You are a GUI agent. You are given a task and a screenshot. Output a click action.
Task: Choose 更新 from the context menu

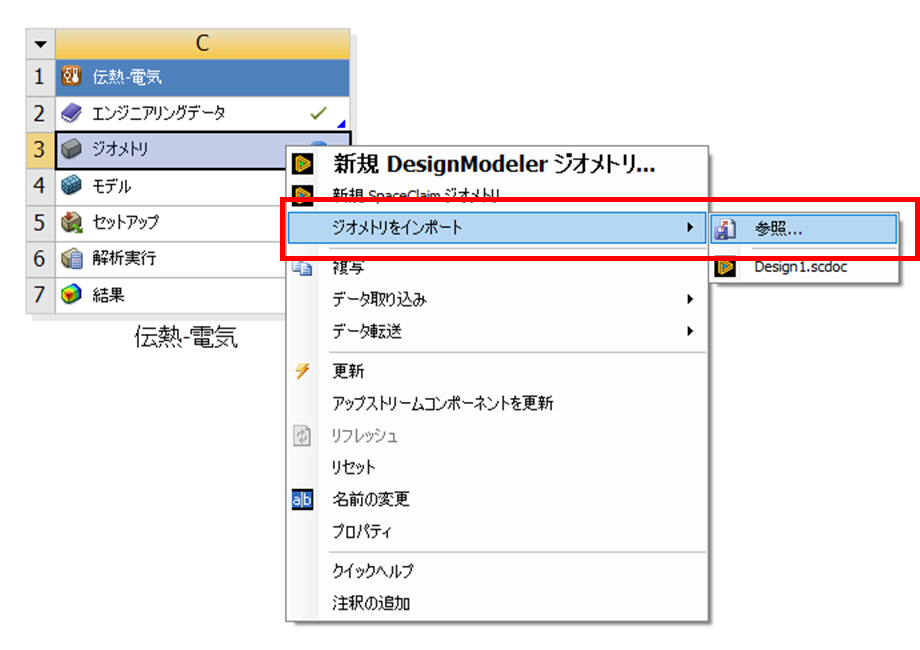(497, 371)
